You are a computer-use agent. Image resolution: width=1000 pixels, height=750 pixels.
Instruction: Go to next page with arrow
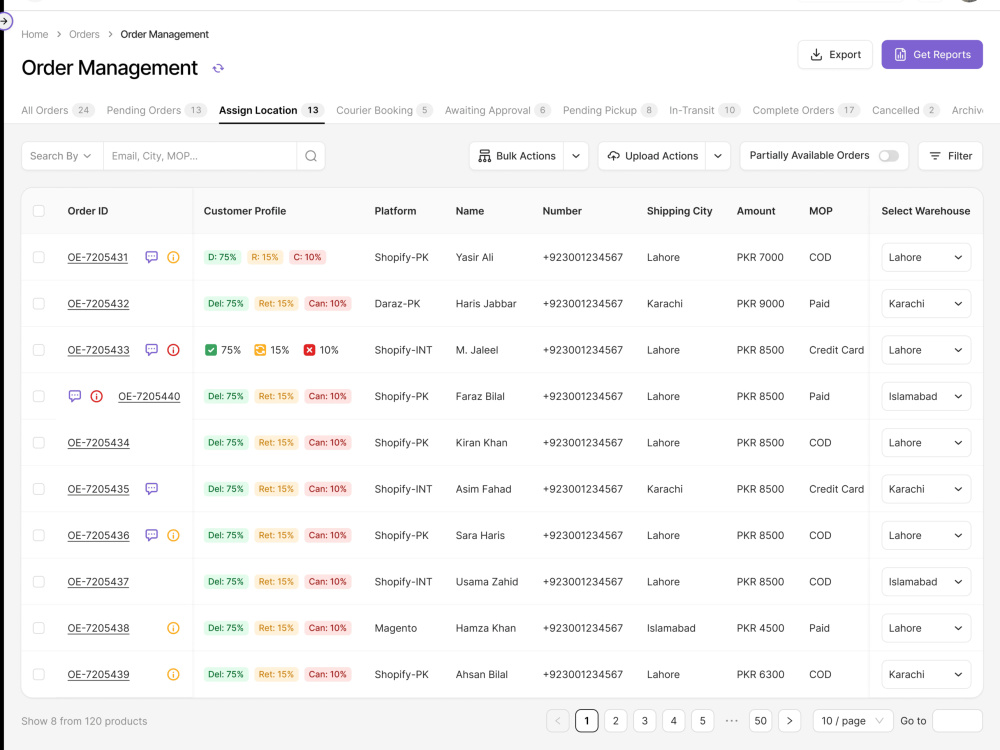(x=790, y=721)
